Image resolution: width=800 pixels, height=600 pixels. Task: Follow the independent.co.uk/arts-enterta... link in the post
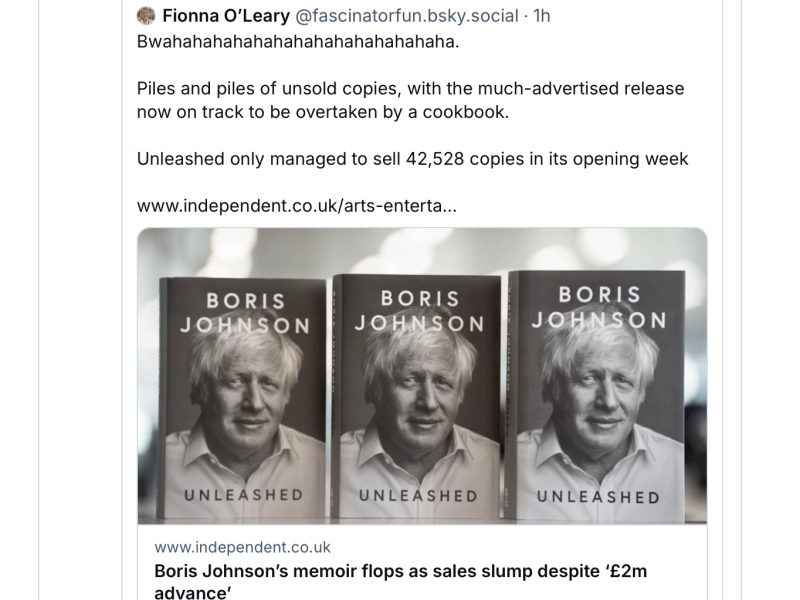[297, 206]
